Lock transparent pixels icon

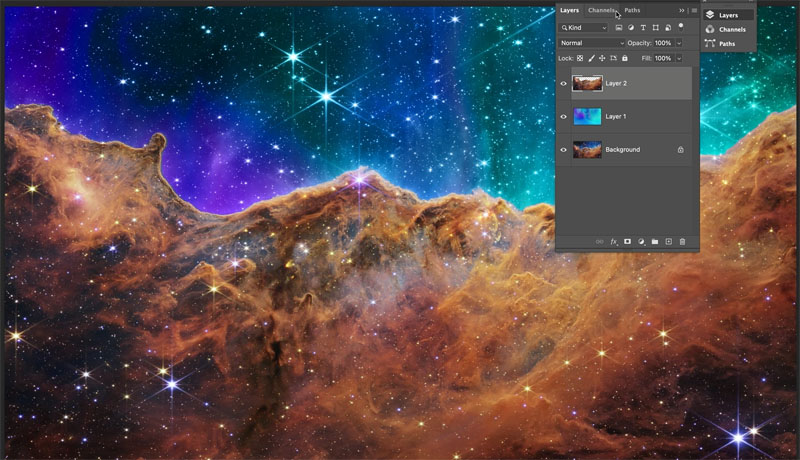coord(580,58)
